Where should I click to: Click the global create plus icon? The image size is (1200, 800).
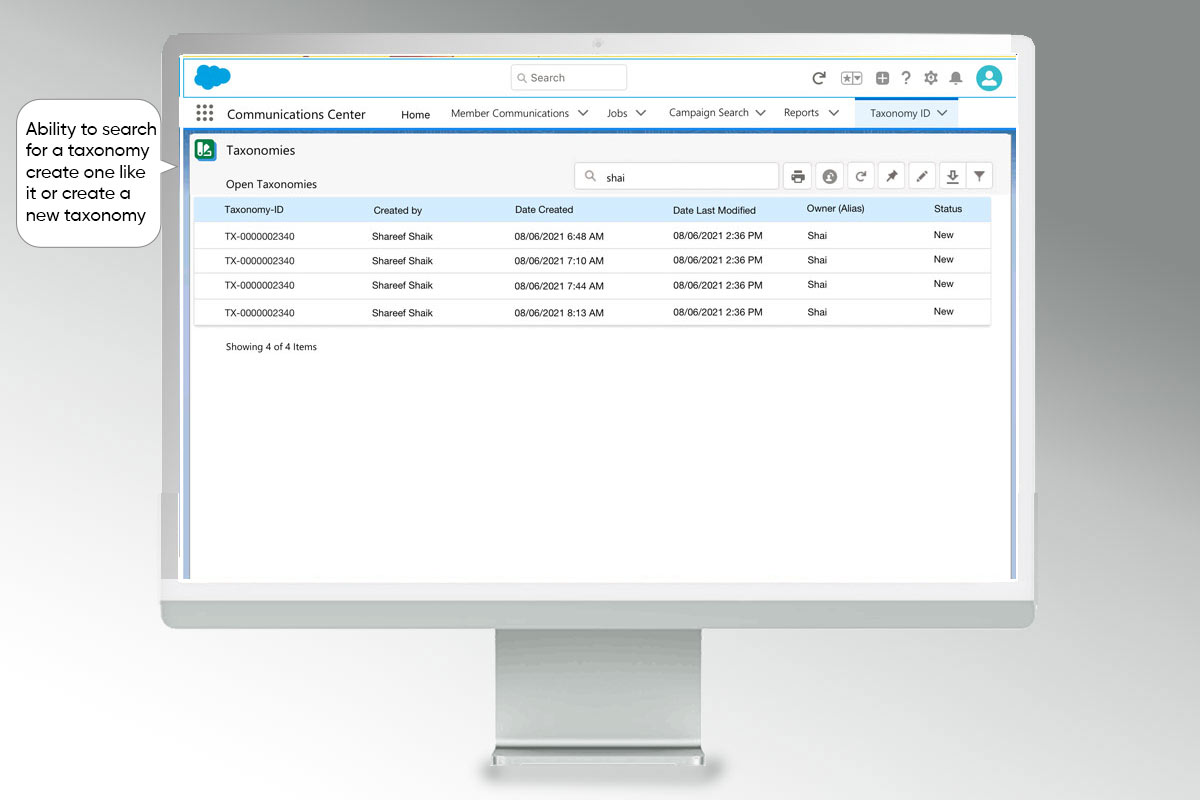point(882,78)
